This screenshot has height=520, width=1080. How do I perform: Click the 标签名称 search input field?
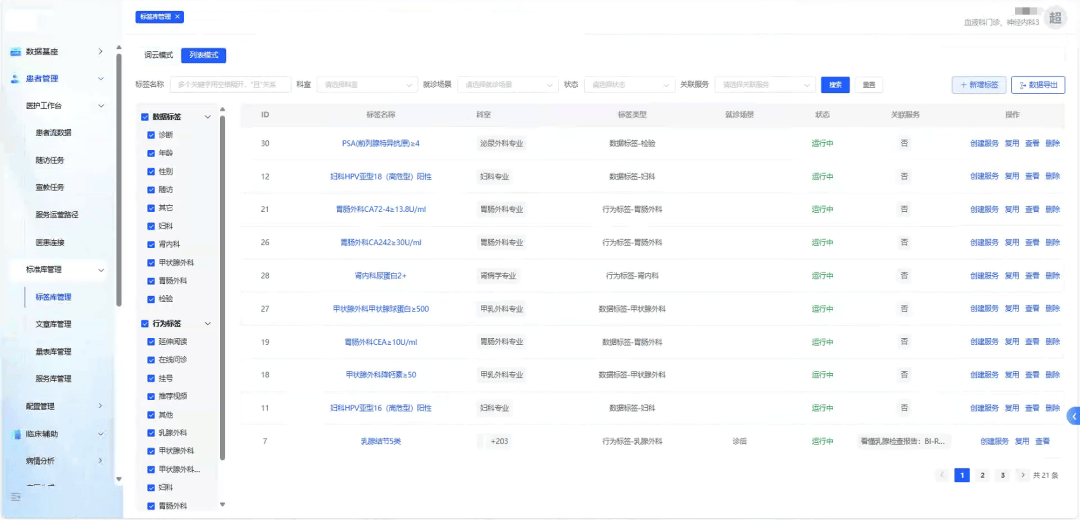[230, 85]
